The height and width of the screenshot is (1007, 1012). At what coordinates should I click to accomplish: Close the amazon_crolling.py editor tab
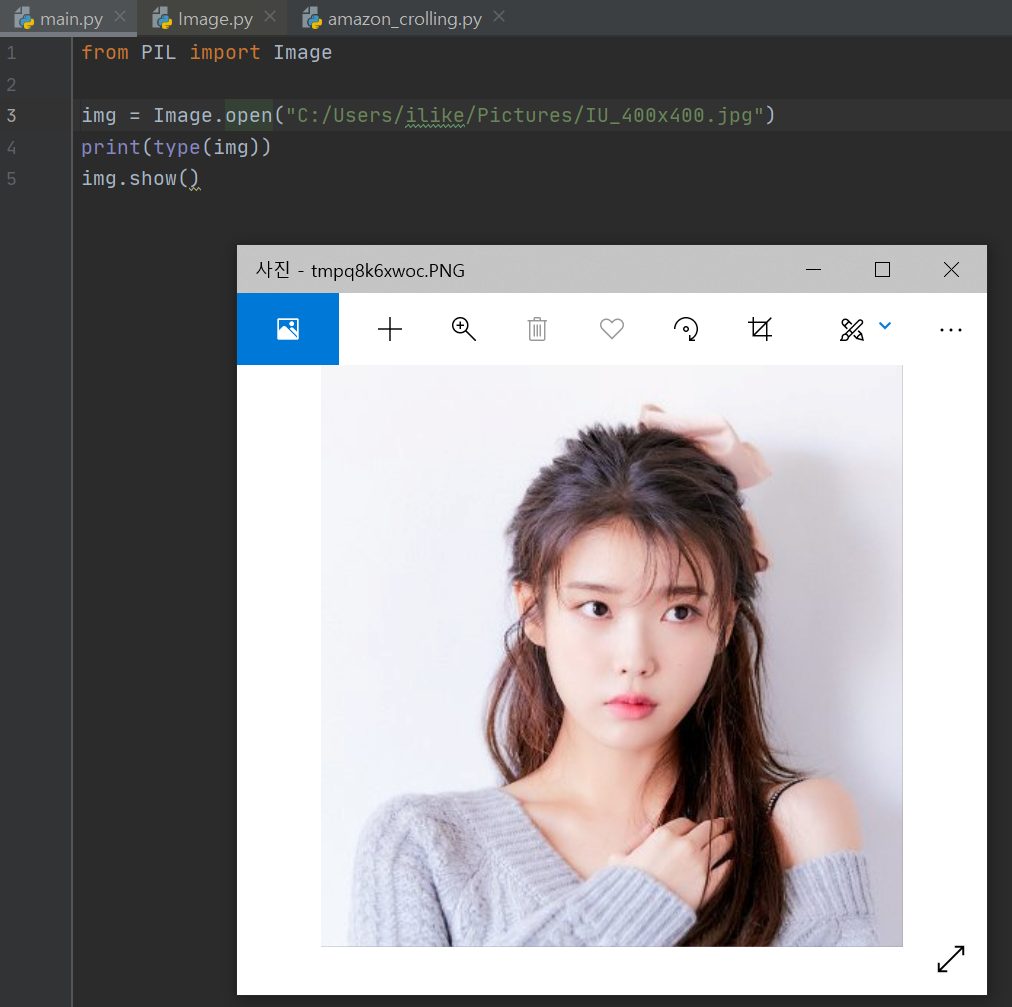(499, 18)
